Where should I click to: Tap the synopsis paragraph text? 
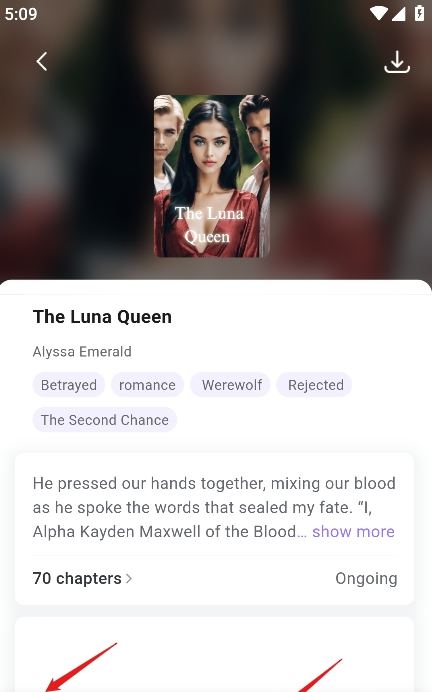pyautogui.click(x=214, y=508)
